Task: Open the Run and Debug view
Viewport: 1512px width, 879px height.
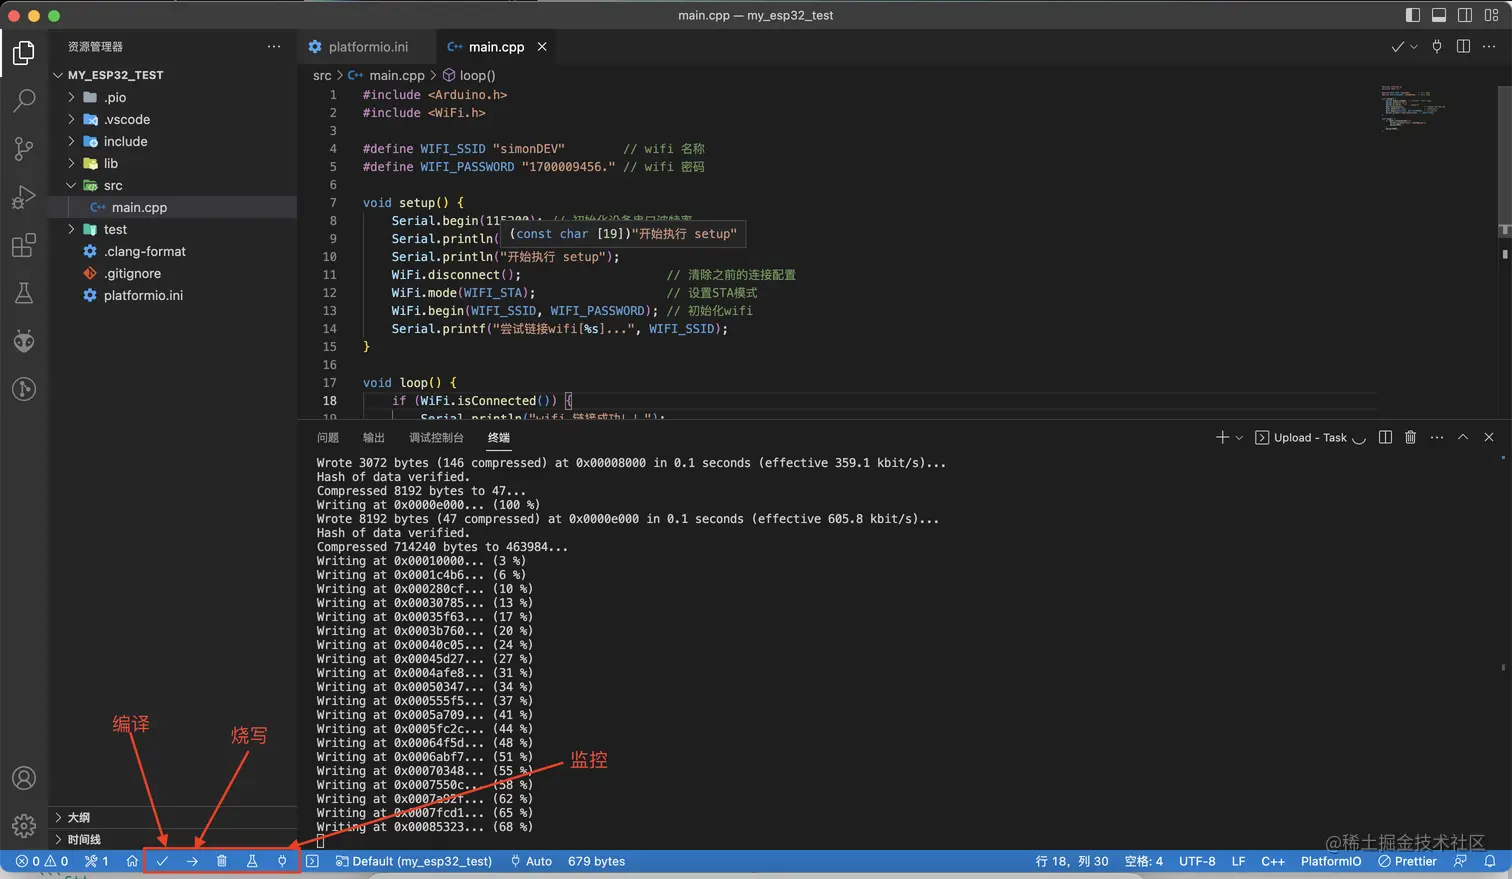Action: click(24, 197)
